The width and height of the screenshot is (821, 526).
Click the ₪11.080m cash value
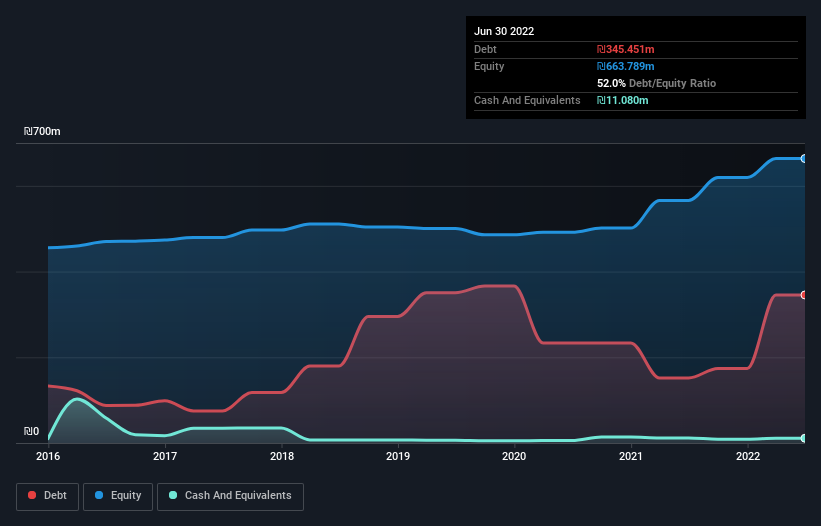623,100
